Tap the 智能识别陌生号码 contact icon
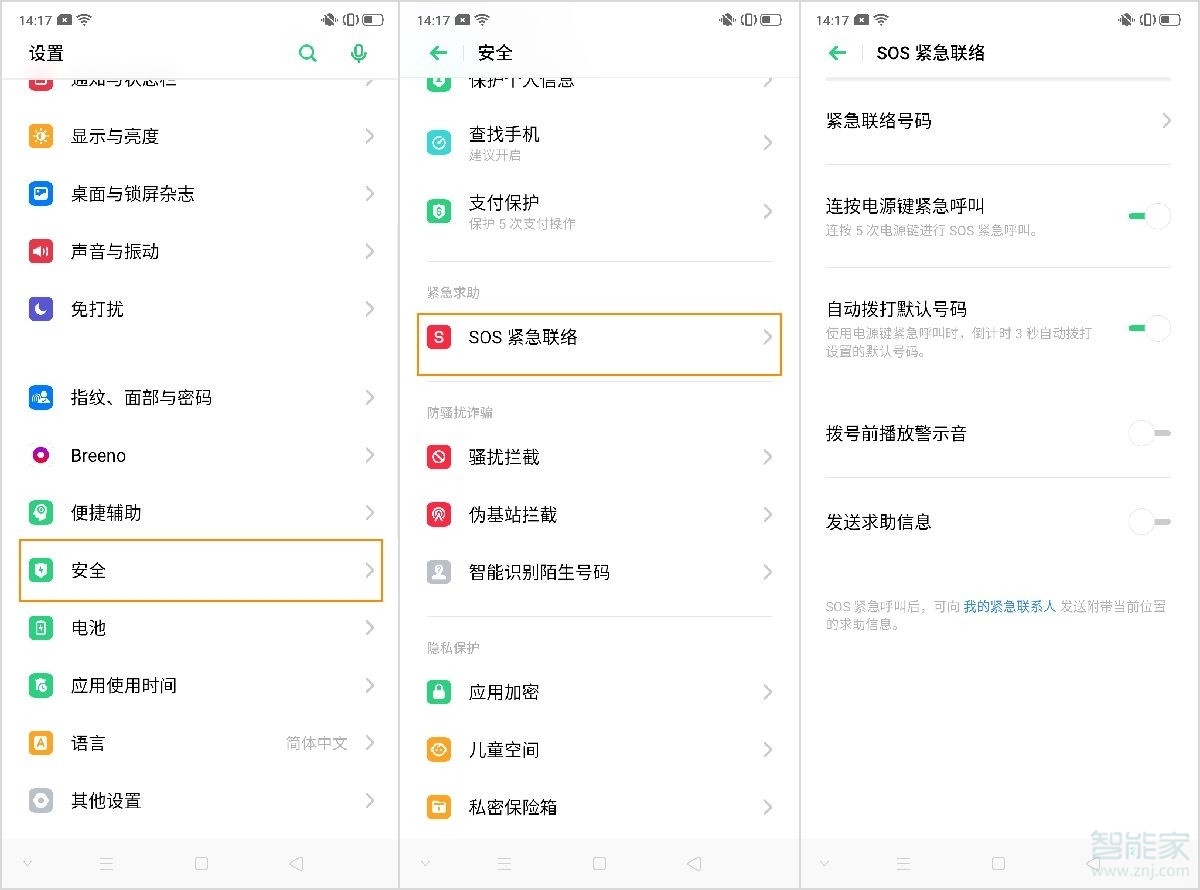 438,572
